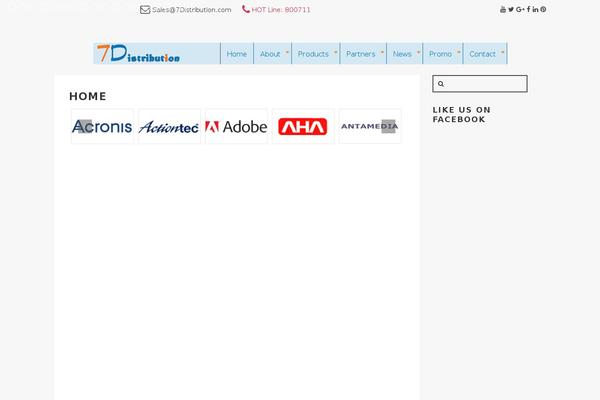Viewport: 600px width, 400px height.
Task: Open the Promo menu item
Action: [440, 54]
